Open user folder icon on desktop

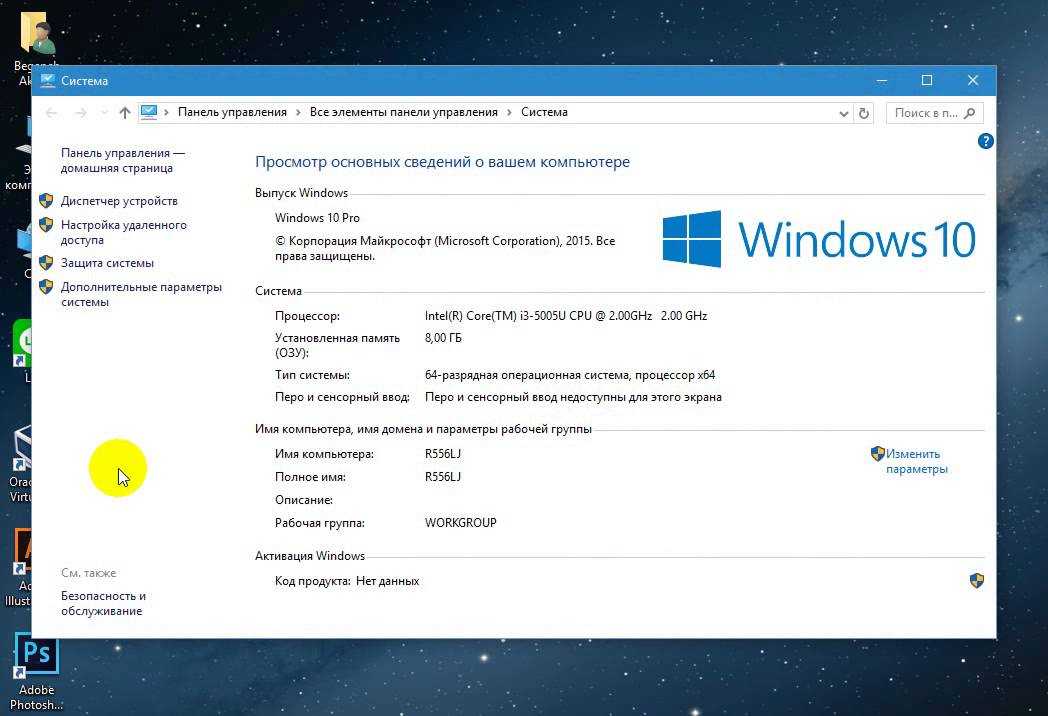coord(37,32)
